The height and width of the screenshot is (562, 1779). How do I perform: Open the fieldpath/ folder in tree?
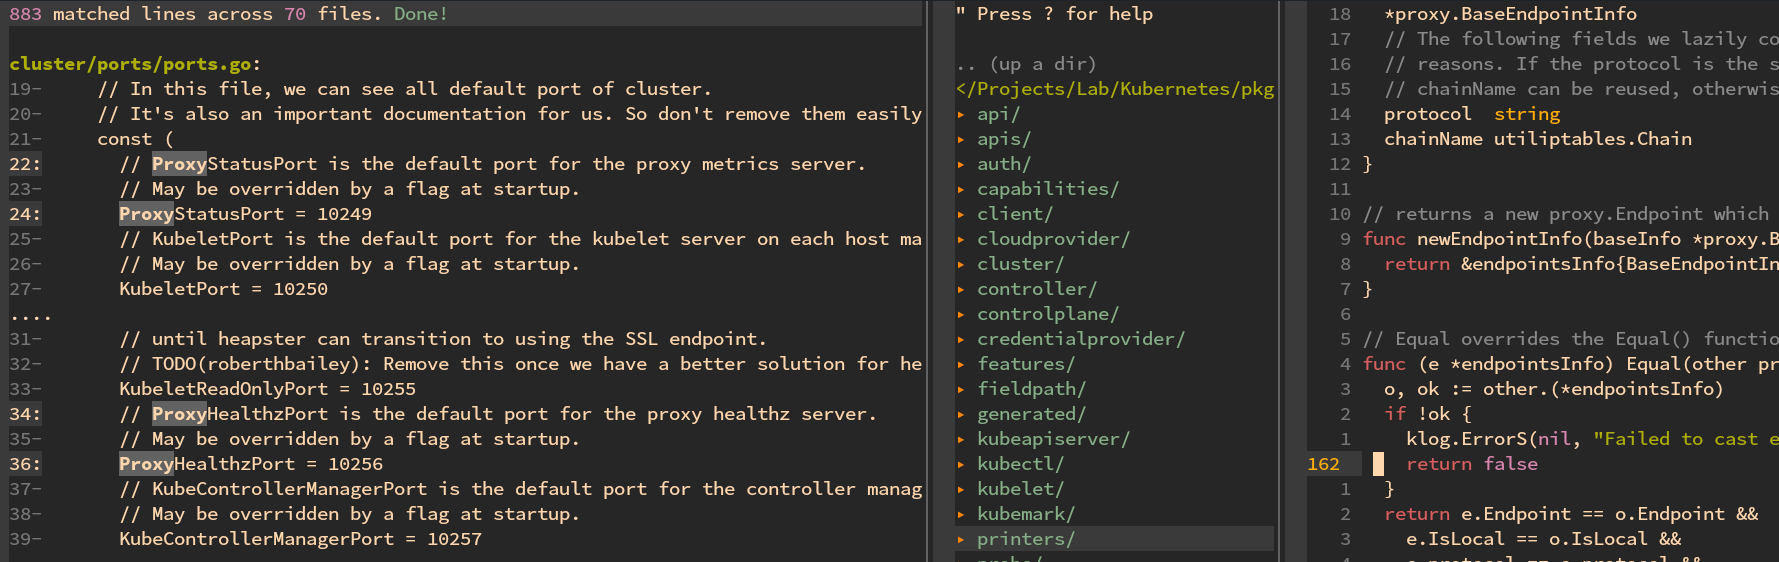[x=1031, y=389]
